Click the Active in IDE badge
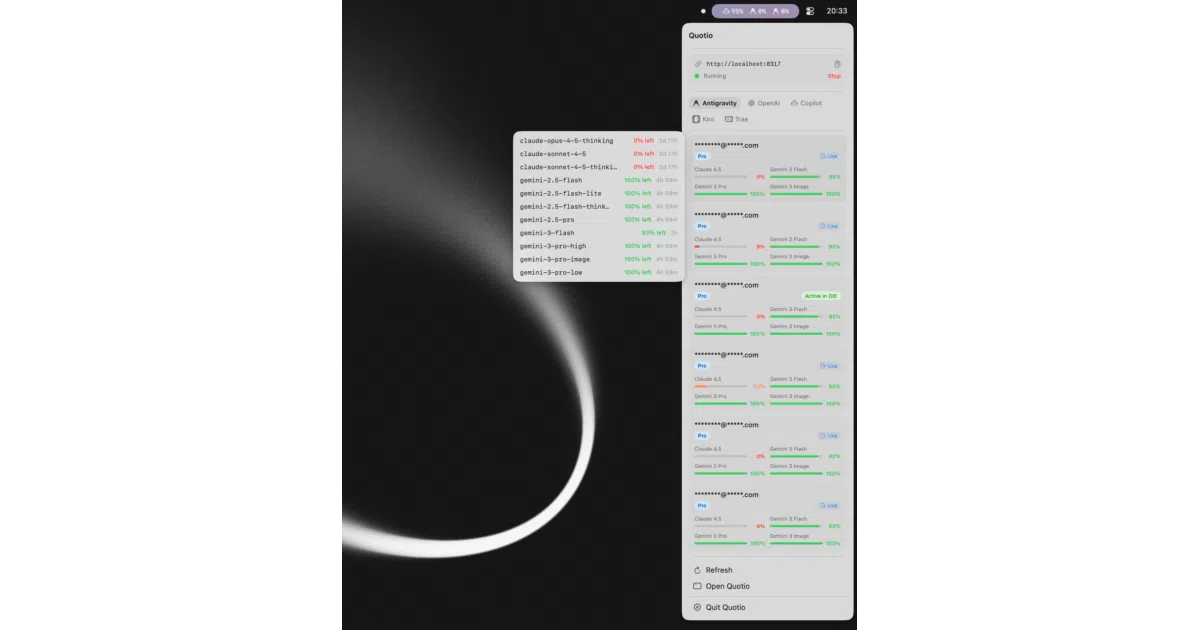The width and height of the screenshot is (1200, 630). (821, 296)
